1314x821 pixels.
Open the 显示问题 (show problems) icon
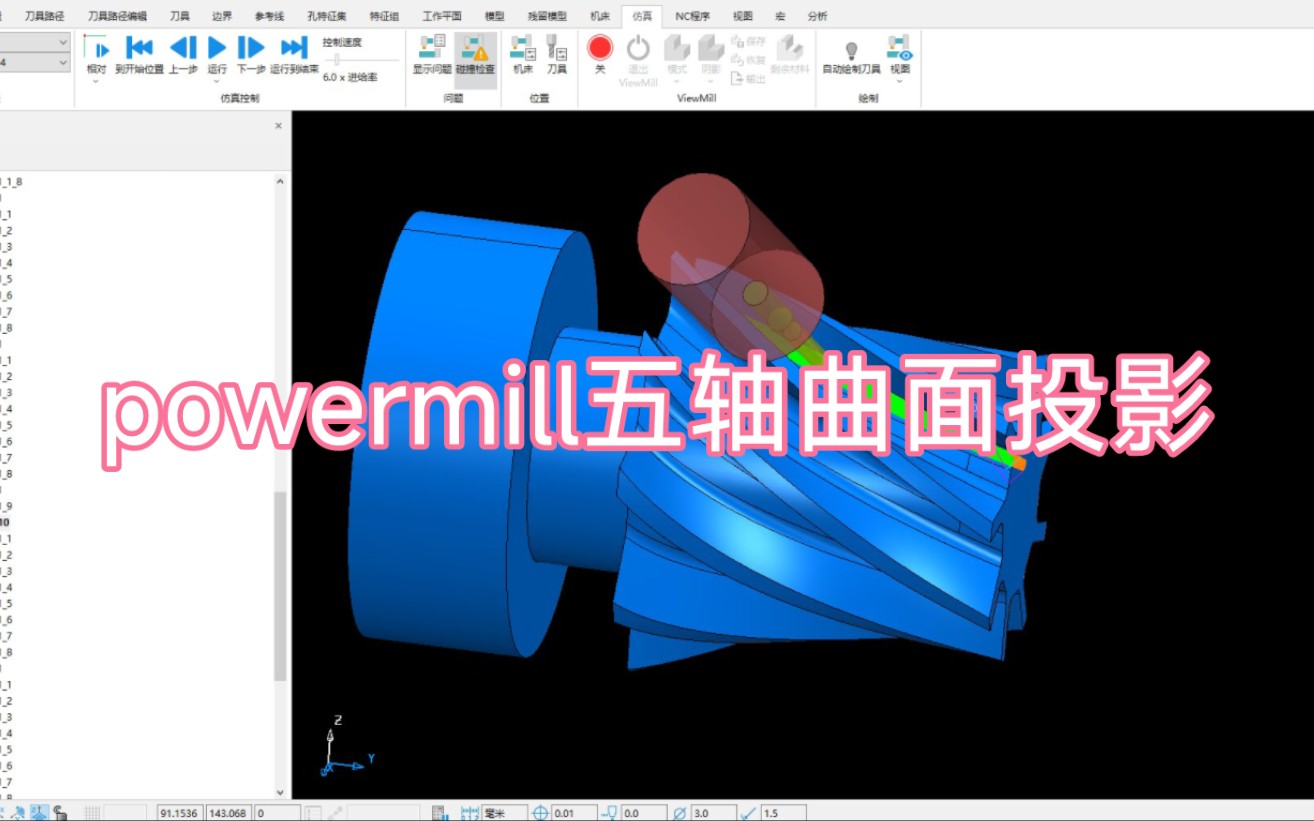(432, 47)
